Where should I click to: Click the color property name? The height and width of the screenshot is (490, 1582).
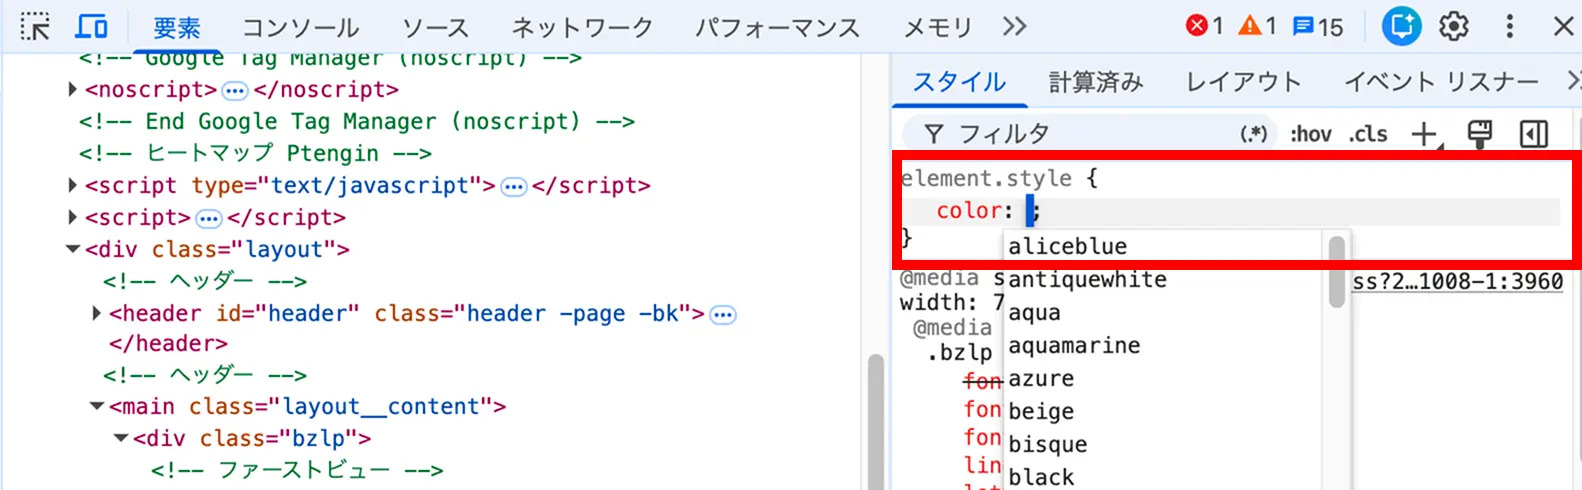[x=969, y=211]
